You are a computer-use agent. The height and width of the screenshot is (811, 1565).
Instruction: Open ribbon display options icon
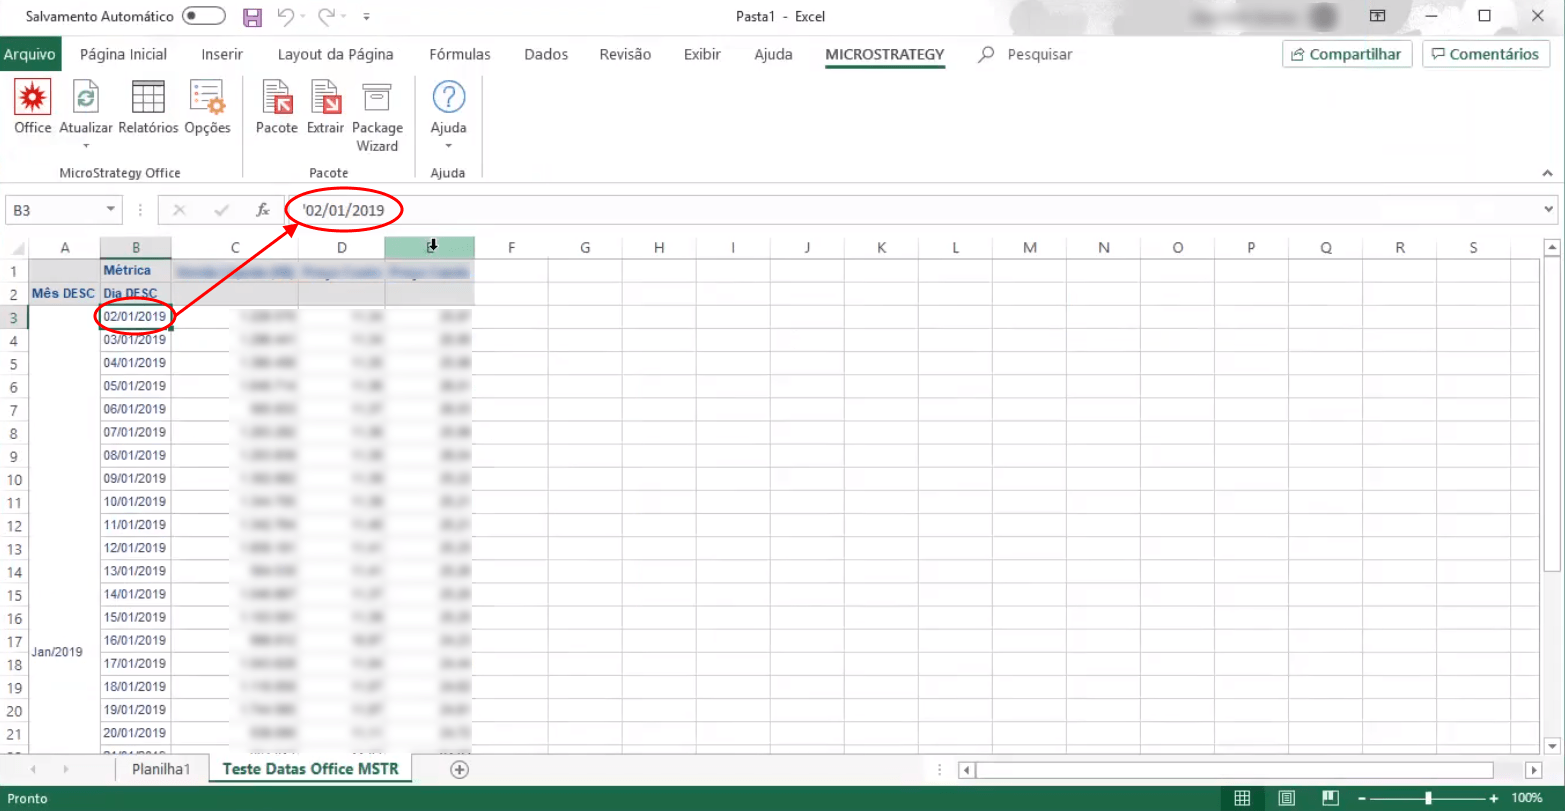pyautogui.click(x=1378, y=16)
